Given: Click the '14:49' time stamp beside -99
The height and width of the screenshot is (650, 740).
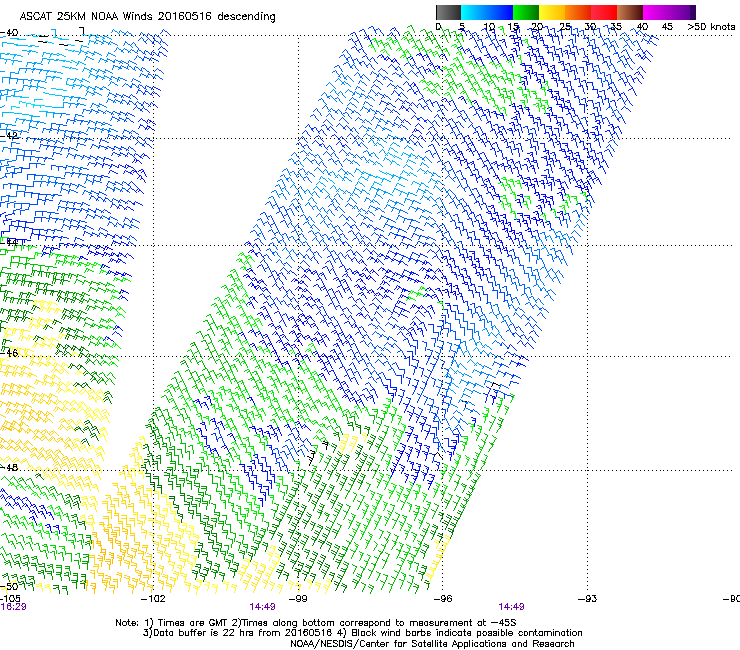Looking at the screenshot, I should (262, 607).
